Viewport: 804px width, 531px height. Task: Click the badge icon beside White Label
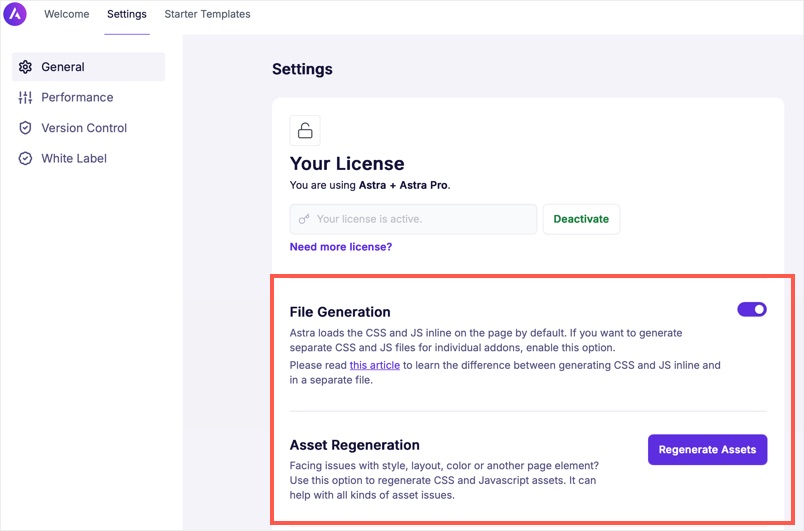[25, 158]
